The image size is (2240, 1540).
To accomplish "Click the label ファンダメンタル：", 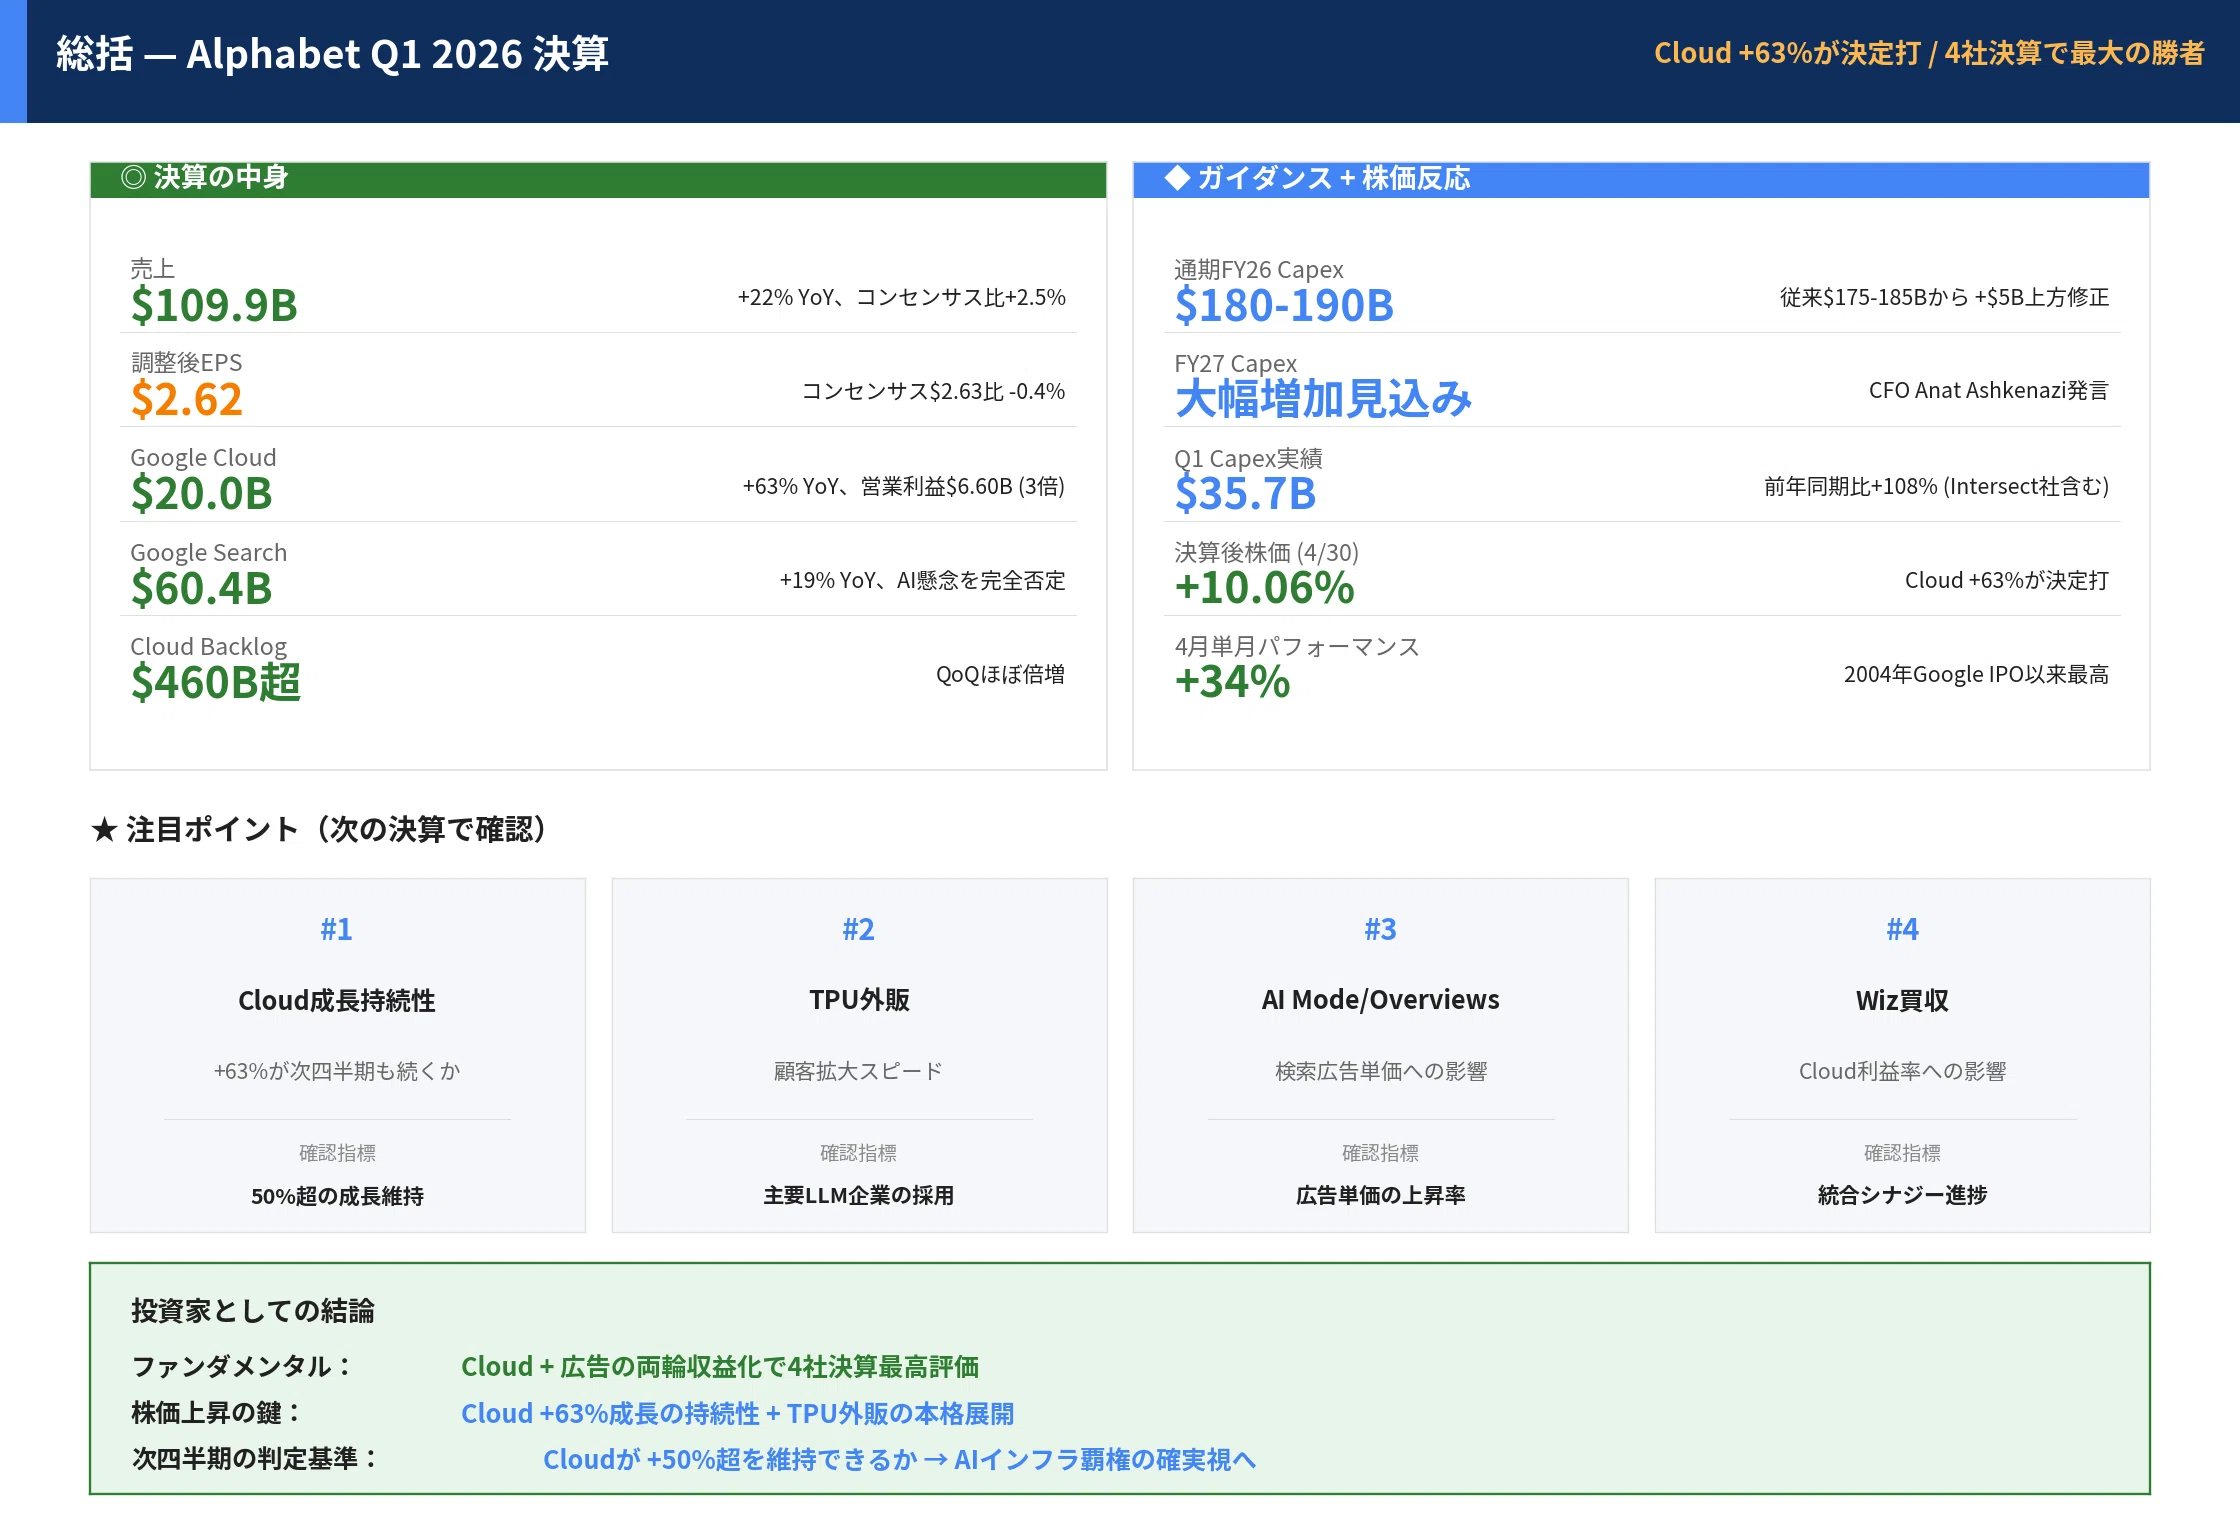I will click(x=243, y=1367).
